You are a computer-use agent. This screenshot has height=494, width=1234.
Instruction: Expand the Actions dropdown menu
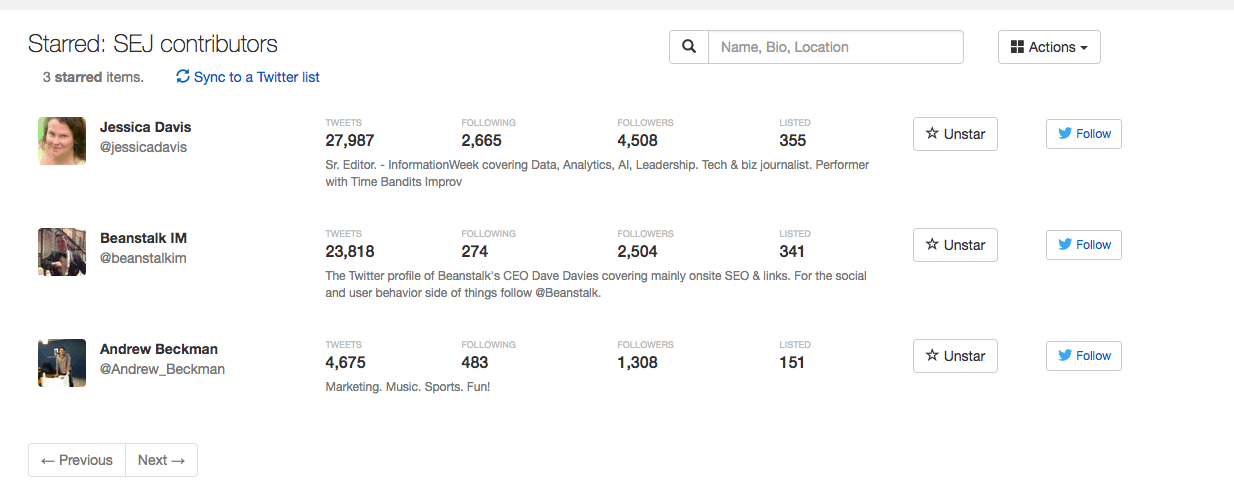tap(1049, 47)
